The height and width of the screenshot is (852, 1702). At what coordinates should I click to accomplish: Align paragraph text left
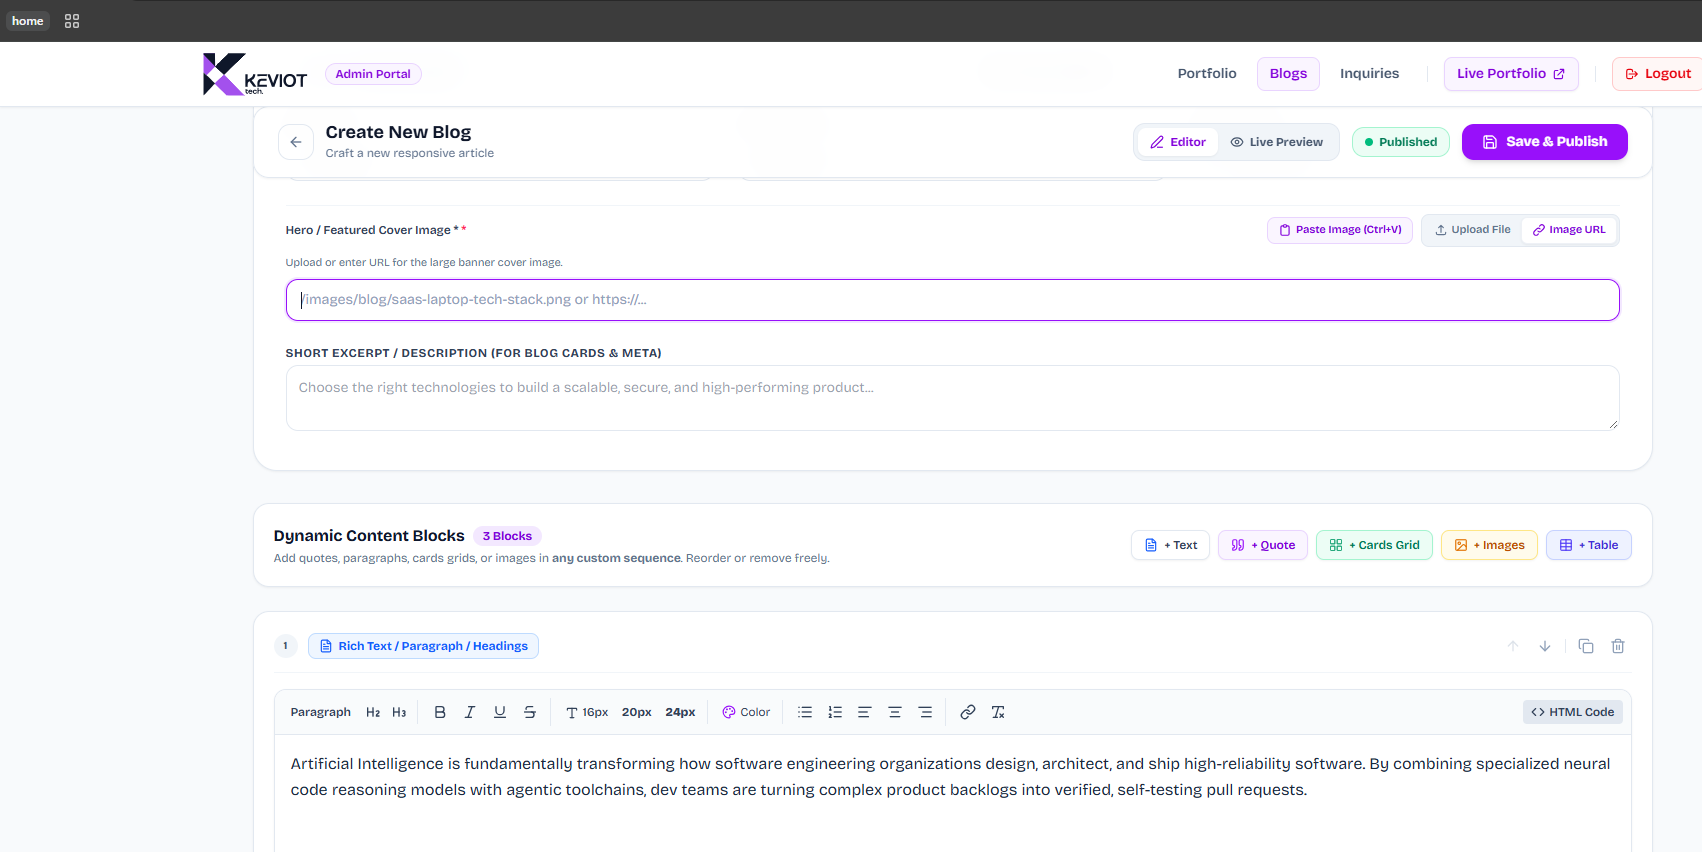[x=865, y=712]
